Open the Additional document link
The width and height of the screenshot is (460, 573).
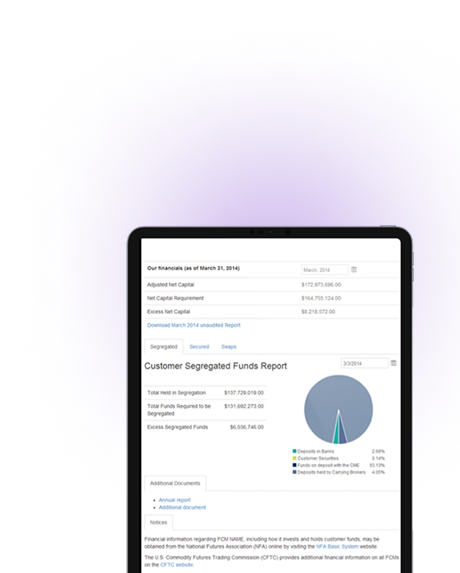click(x=182, y=507)
